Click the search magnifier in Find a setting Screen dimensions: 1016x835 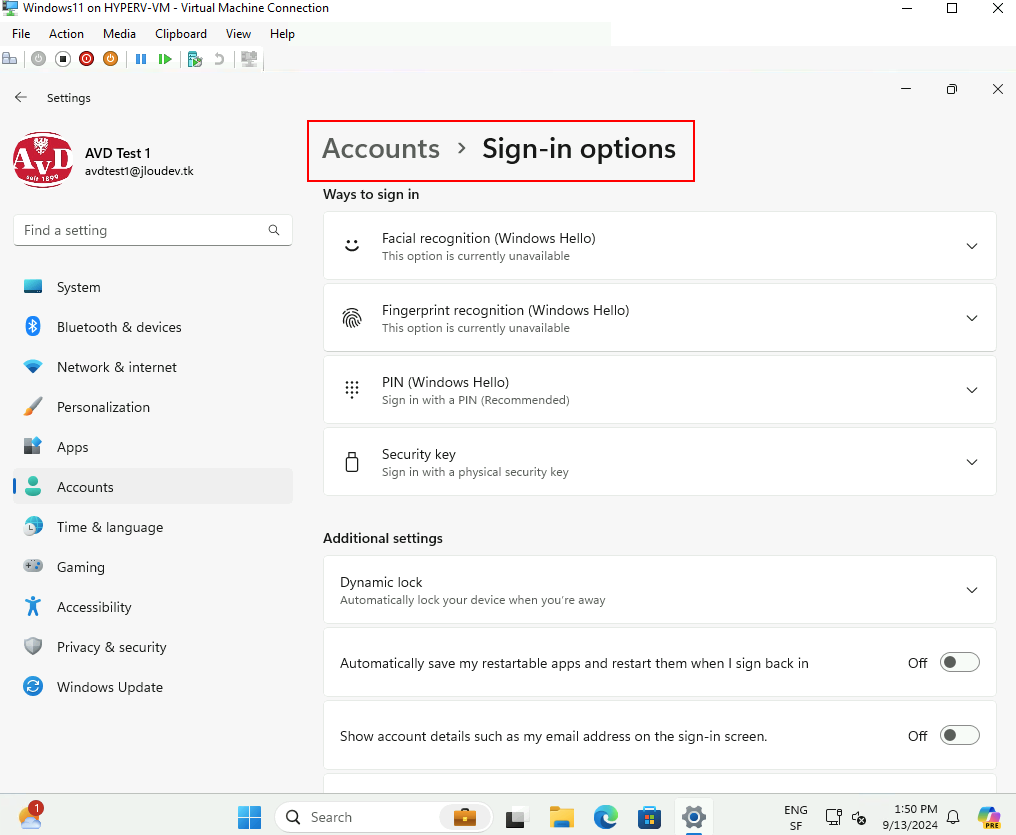(x=274, y=230)
